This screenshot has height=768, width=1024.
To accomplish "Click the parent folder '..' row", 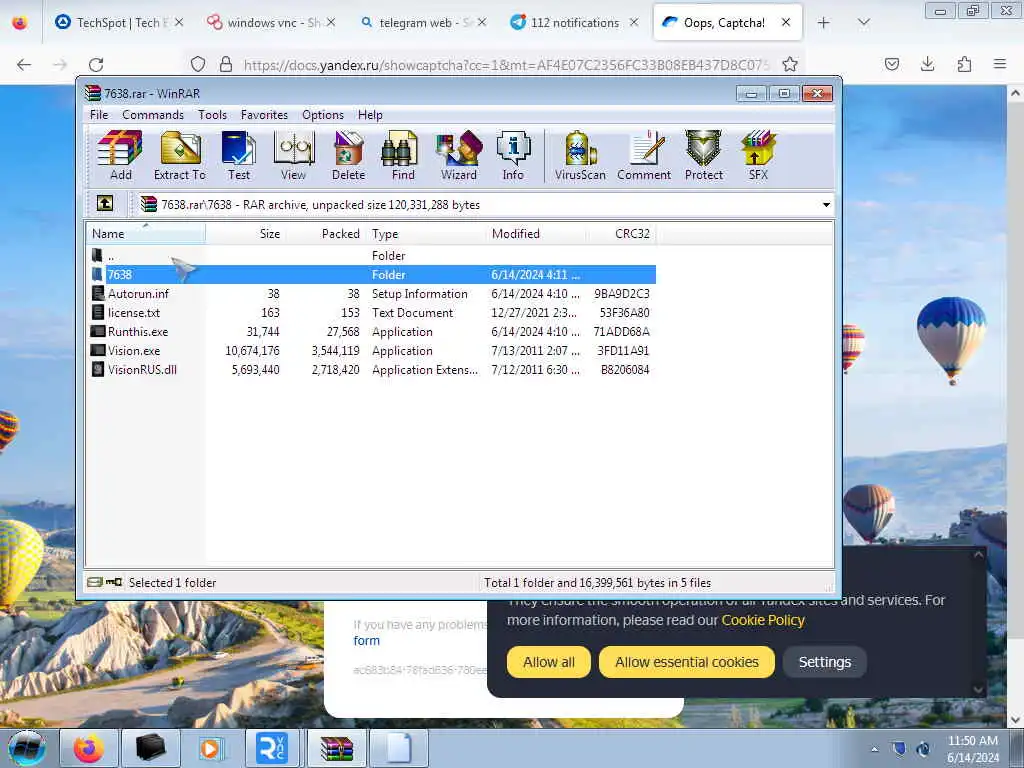I will click(x=371, y=255).
